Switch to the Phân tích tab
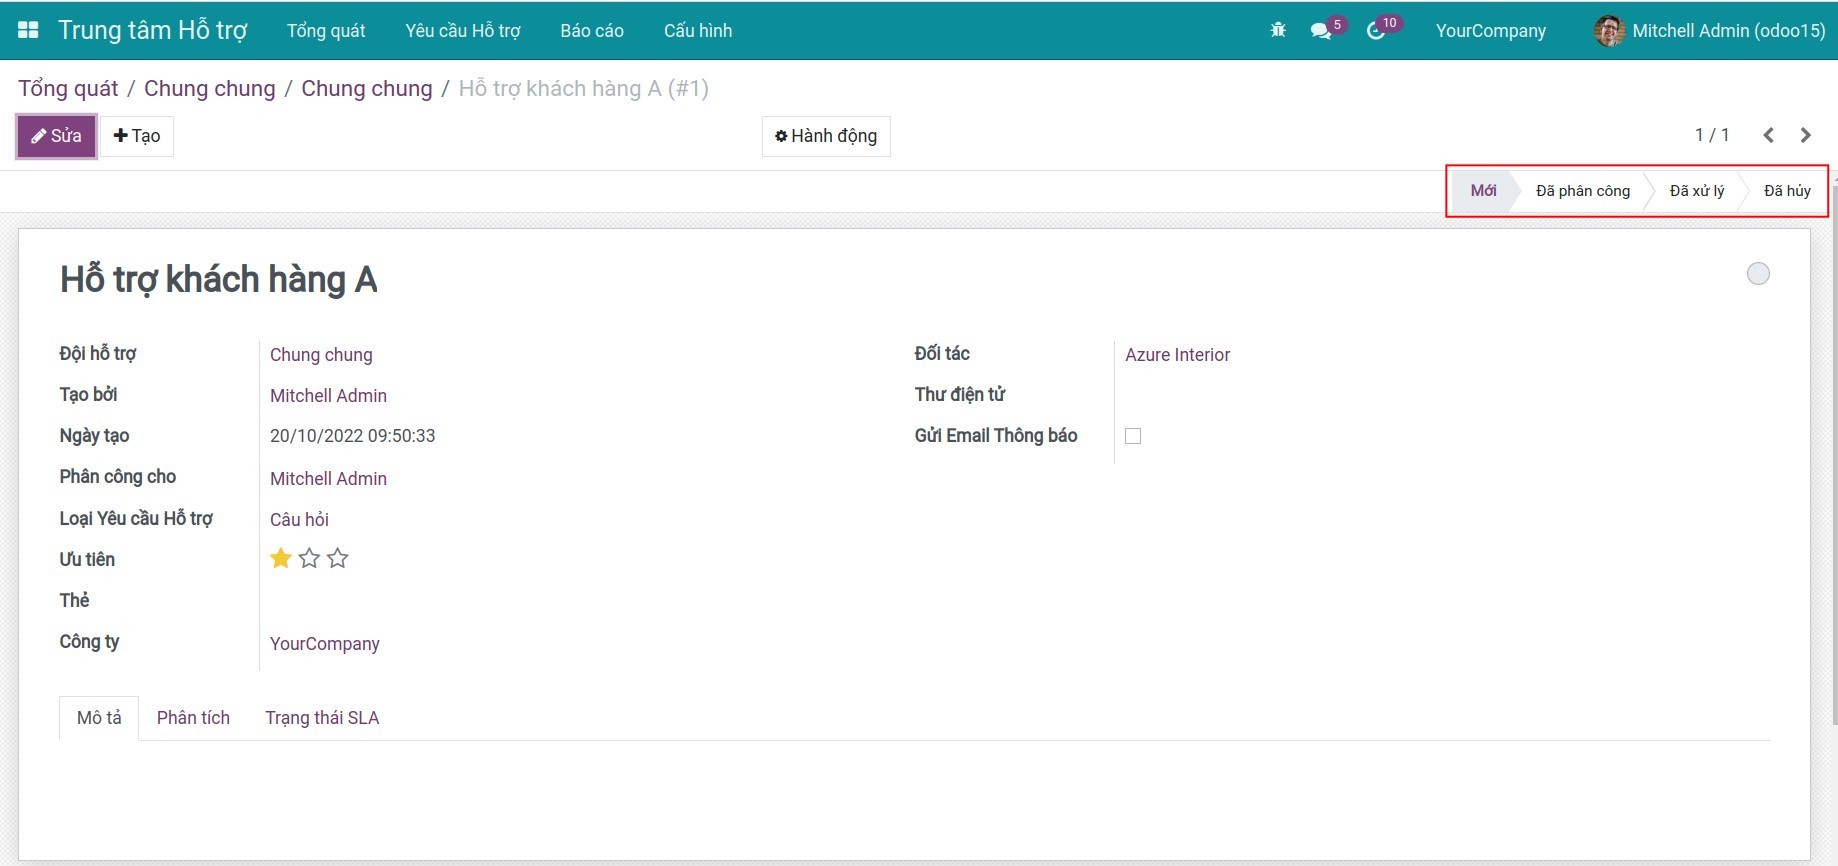Image resolution: width=1838 pixels, height=866 pixels. 193,718
